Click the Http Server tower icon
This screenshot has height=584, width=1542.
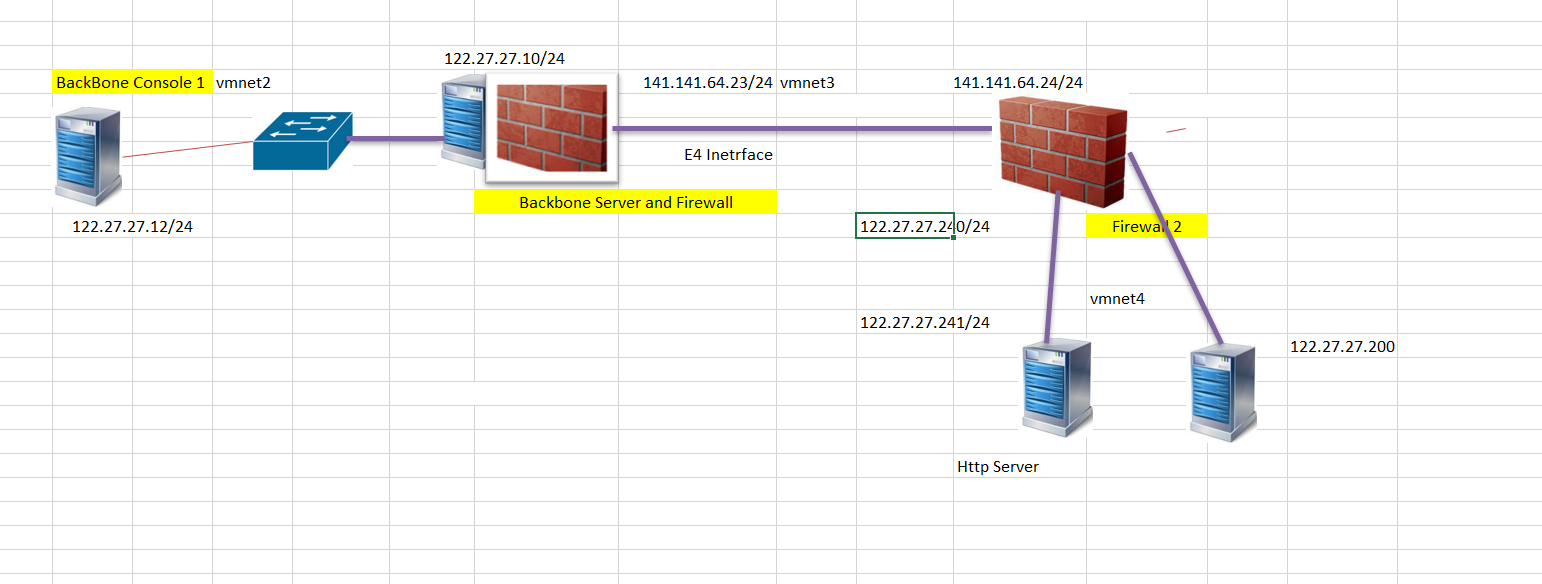(x=1053, y=390)
